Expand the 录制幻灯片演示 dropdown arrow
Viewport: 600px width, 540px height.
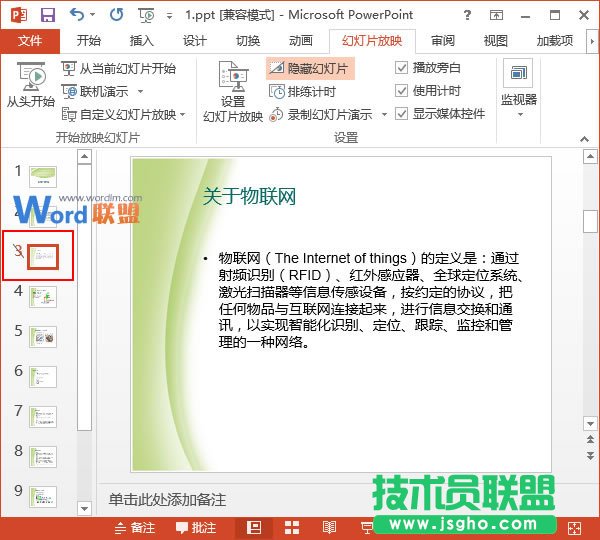[383, 115]
